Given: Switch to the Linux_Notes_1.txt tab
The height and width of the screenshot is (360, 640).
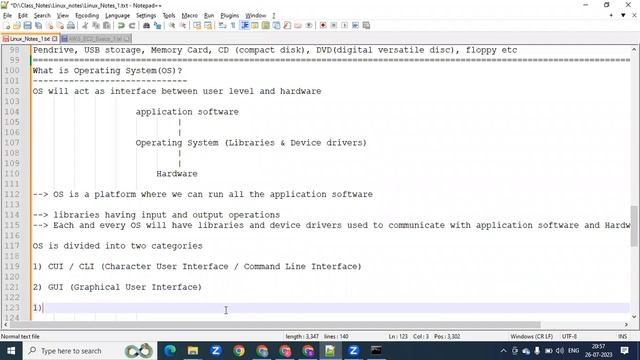Looking at the screenshot, I should (29, 39).
